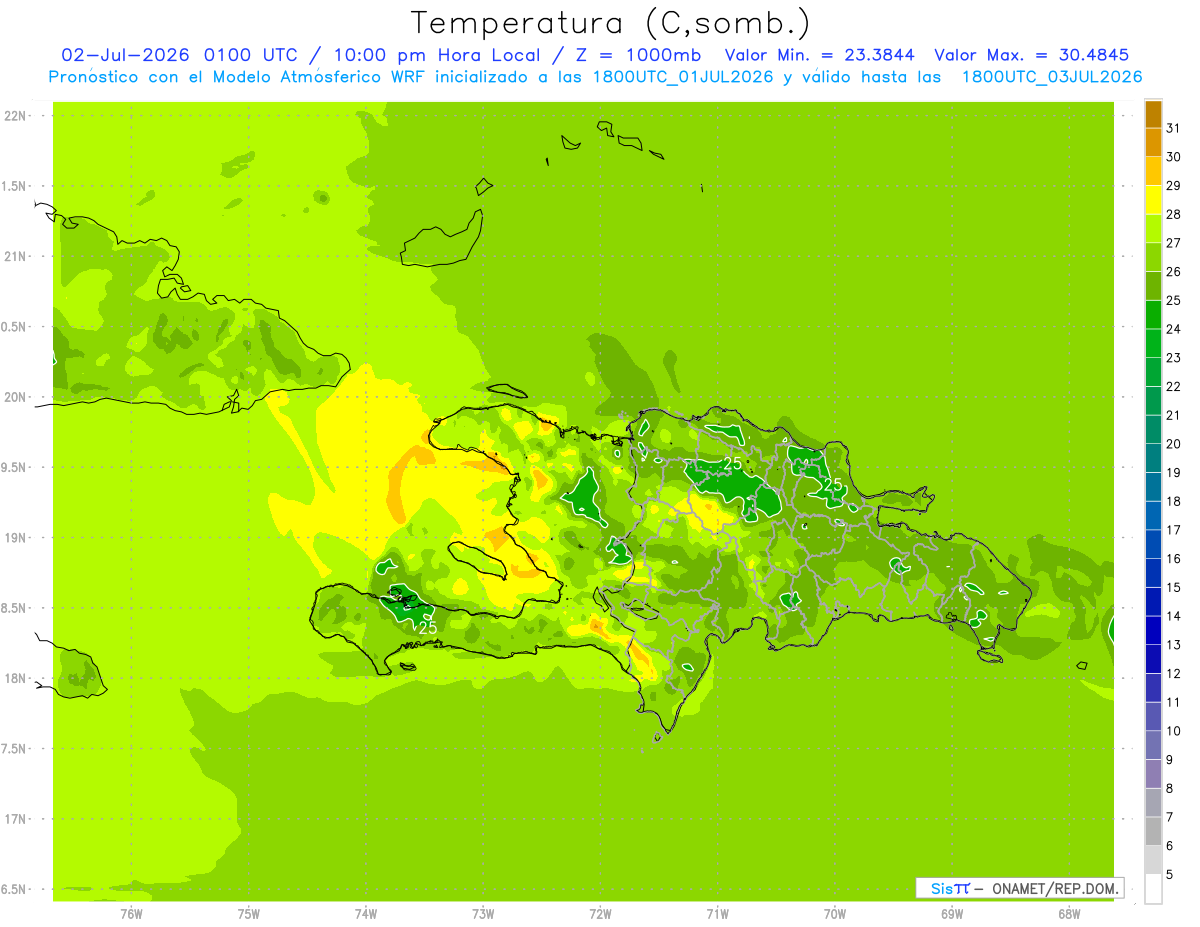The width and height of the screenshot is (1200, 927).
Task: Pick the legend swatch between 12 and 13
Action: click(x=1153, y=659)
